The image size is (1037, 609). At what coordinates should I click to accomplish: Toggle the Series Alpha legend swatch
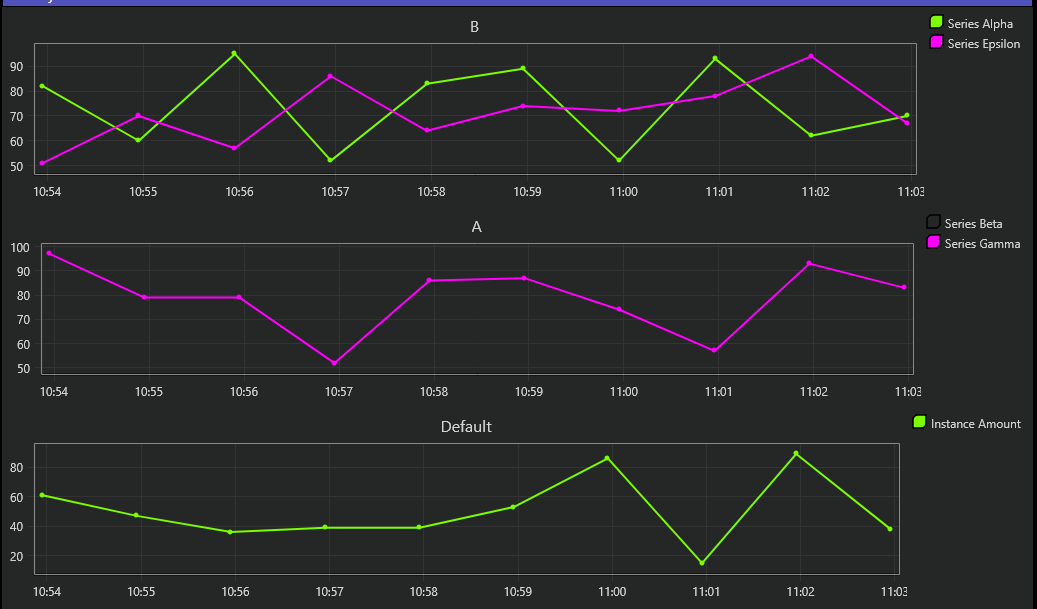click(x=936, y=22)
